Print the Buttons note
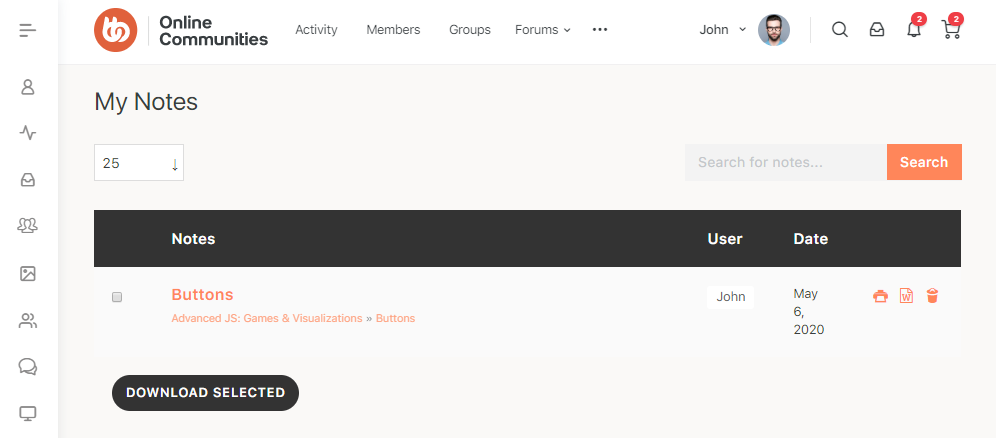996x438 pixels. click(880, 296)
